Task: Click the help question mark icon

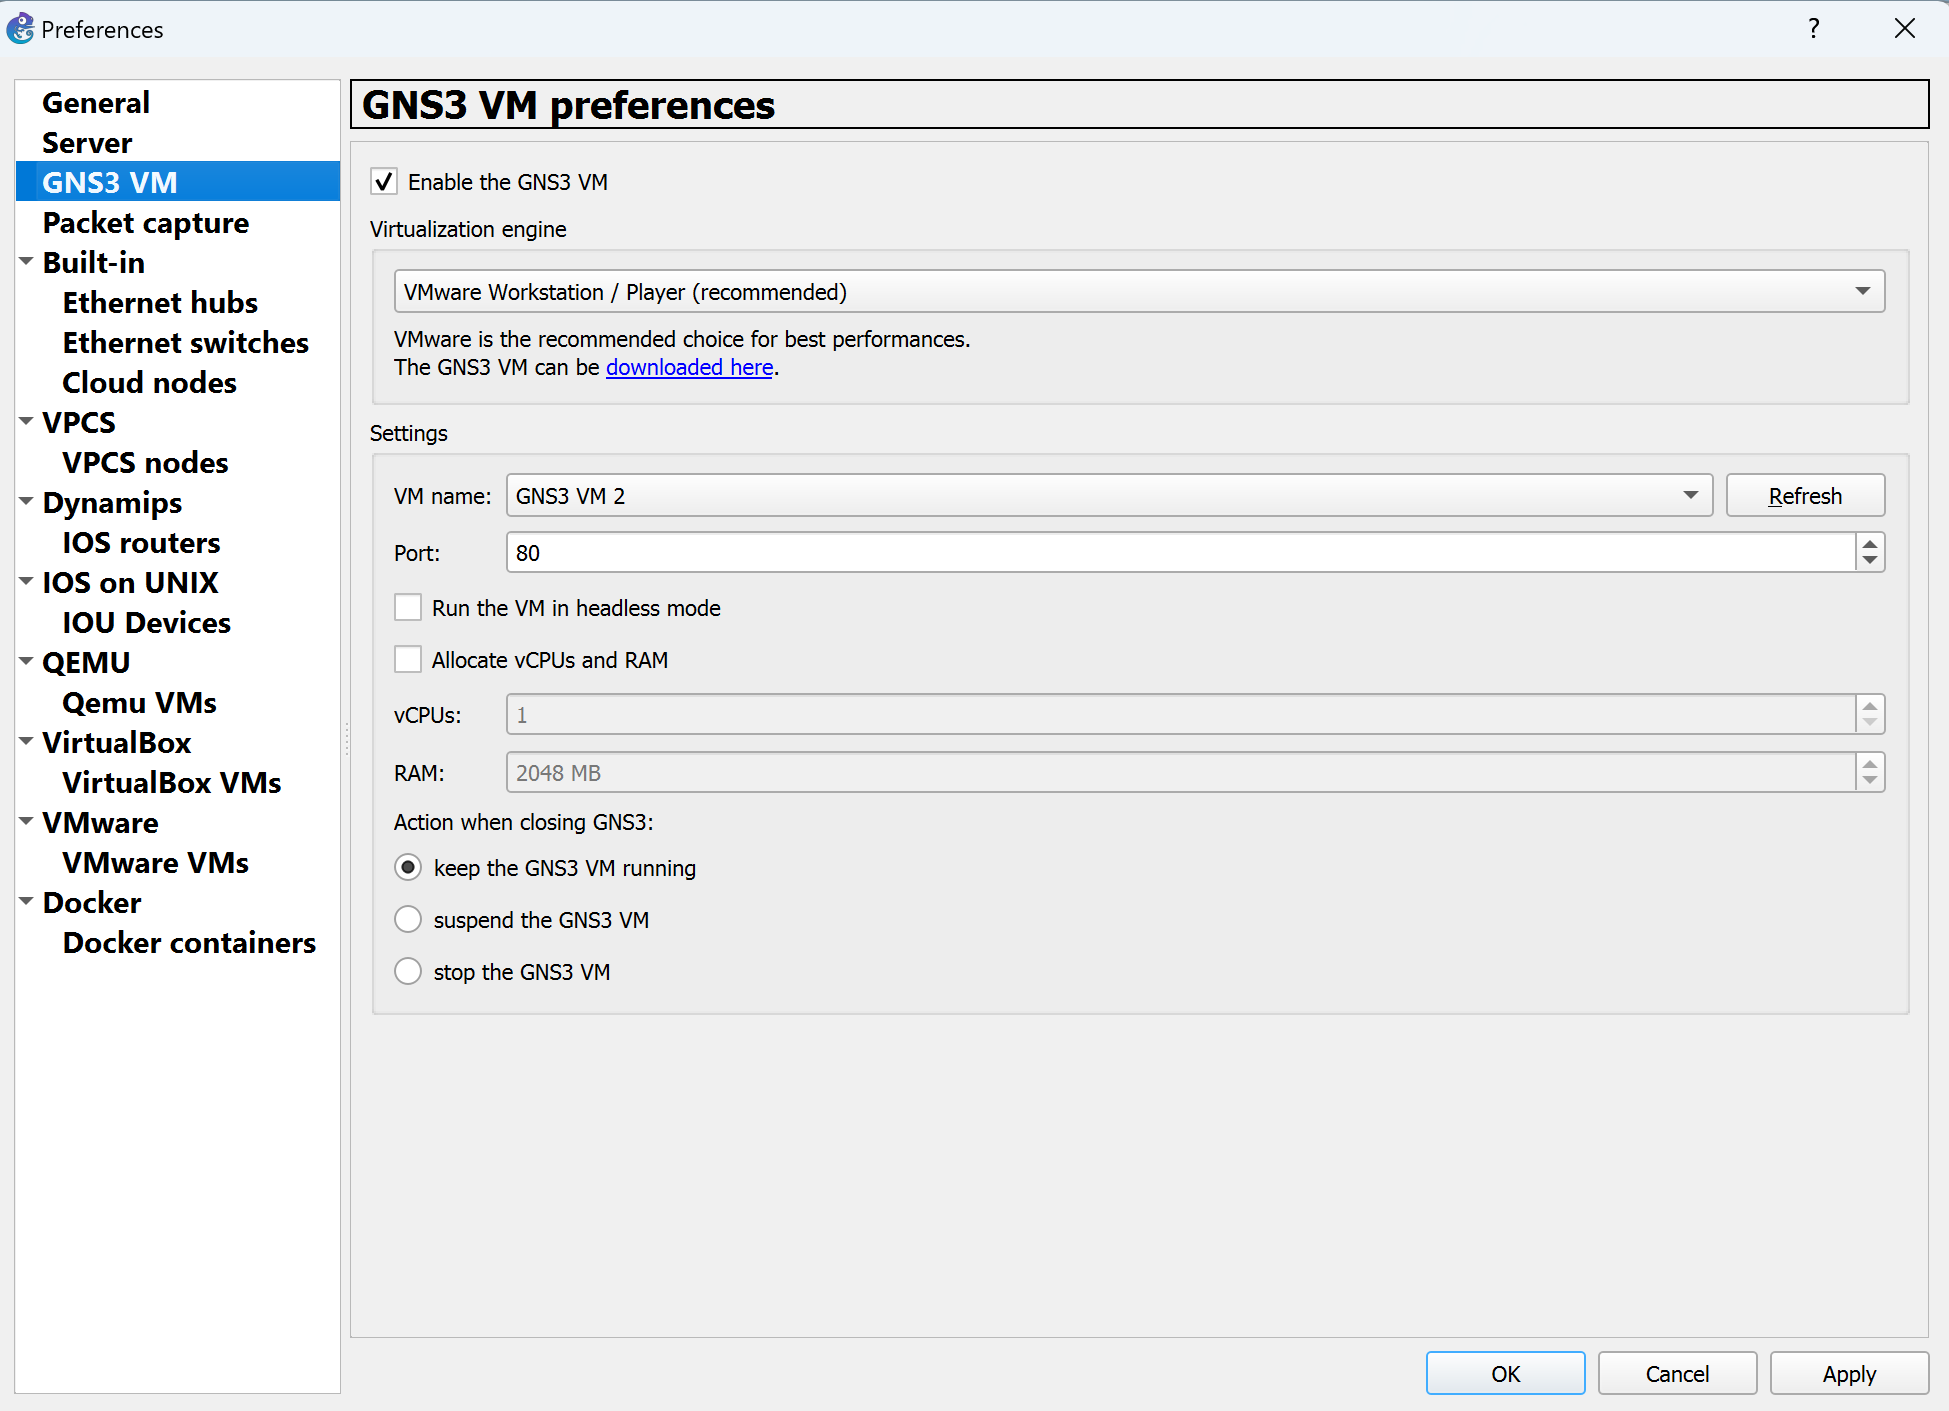Action: coord(1813,28)
